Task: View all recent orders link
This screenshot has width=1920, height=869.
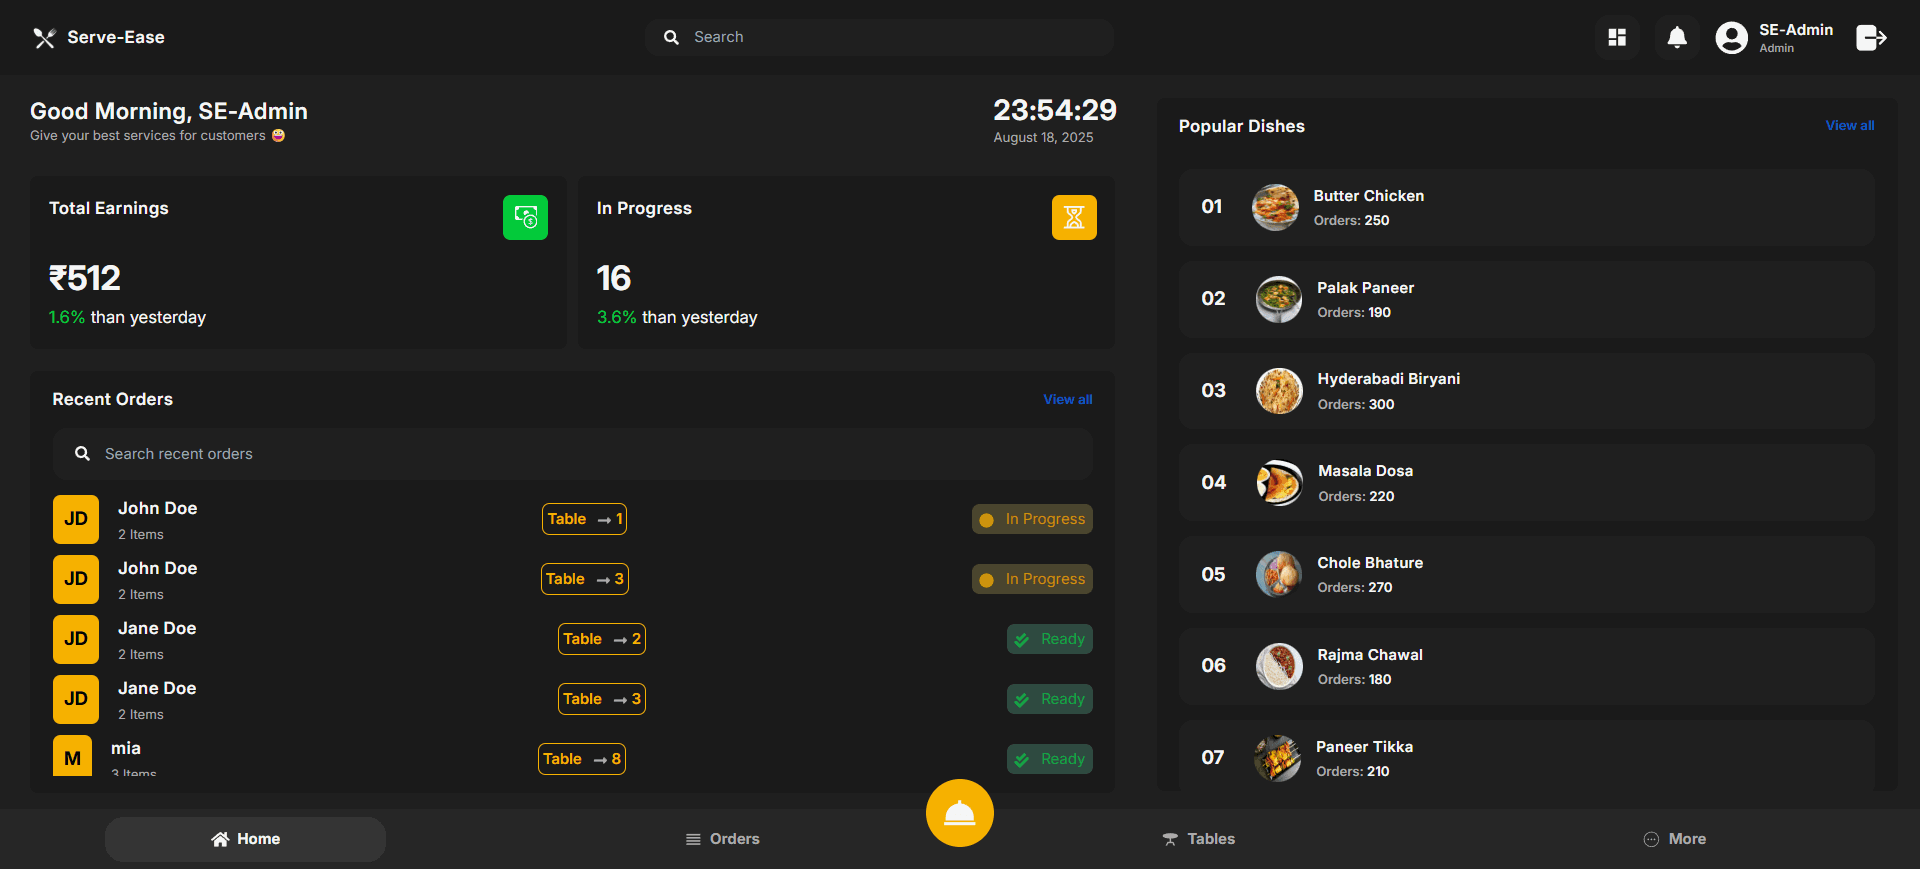Action: (1067, 399)
